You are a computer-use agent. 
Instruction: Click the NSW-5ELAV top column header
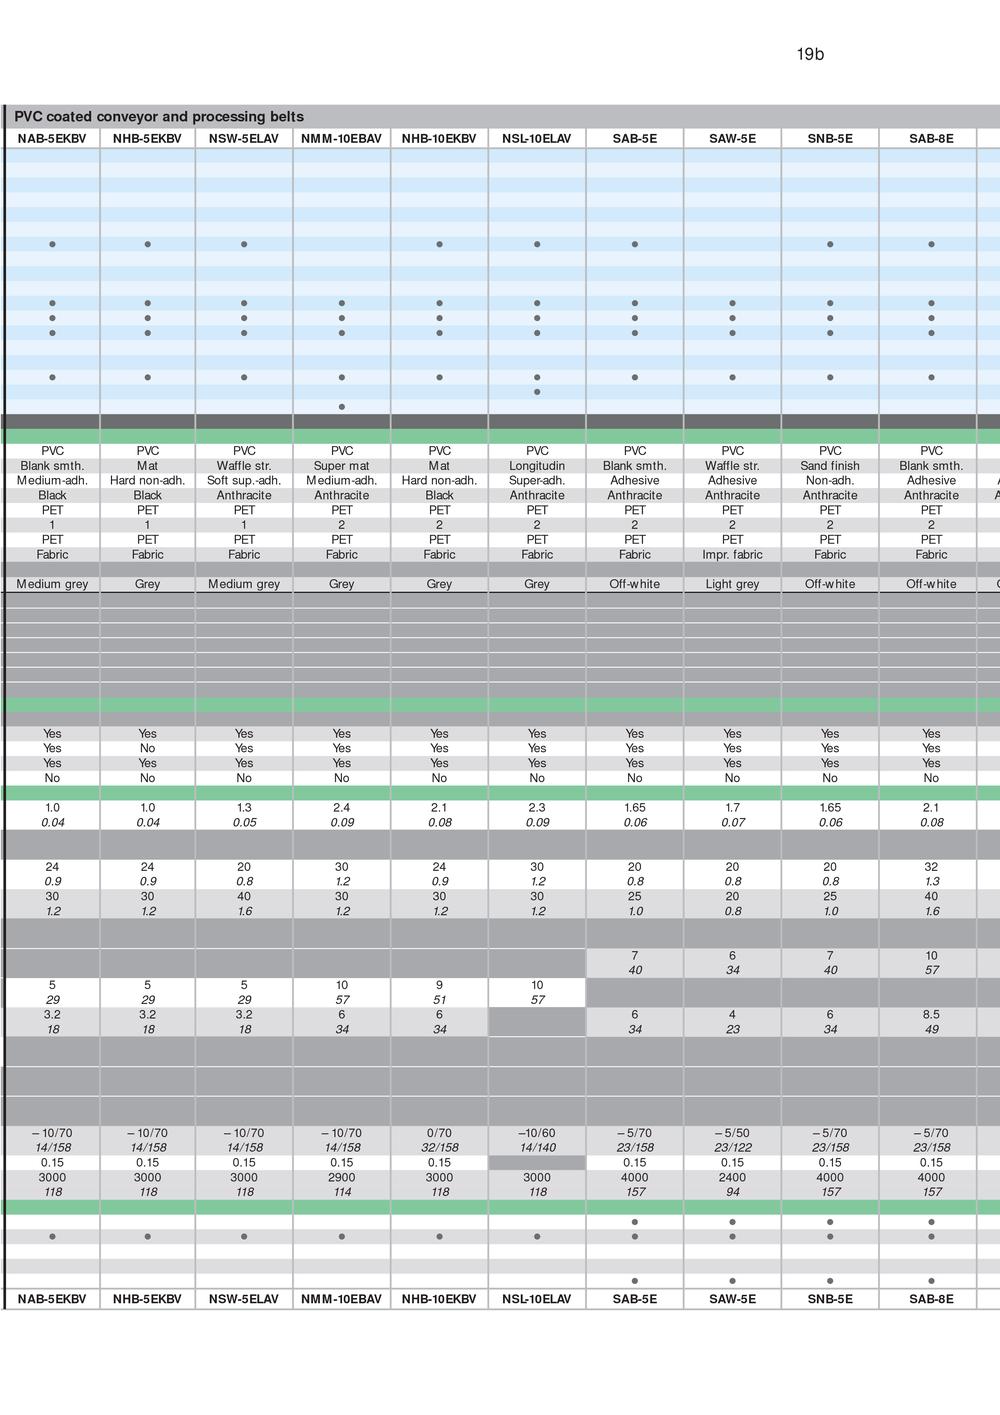pos(244,139)
